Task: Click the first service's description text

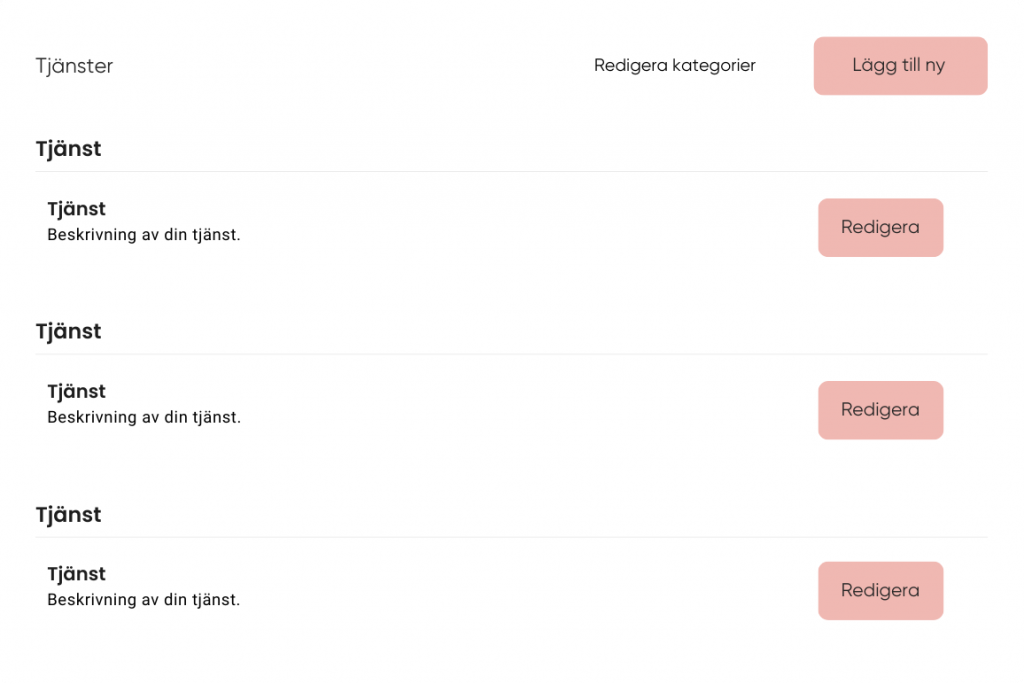Action: coord(144,235)
